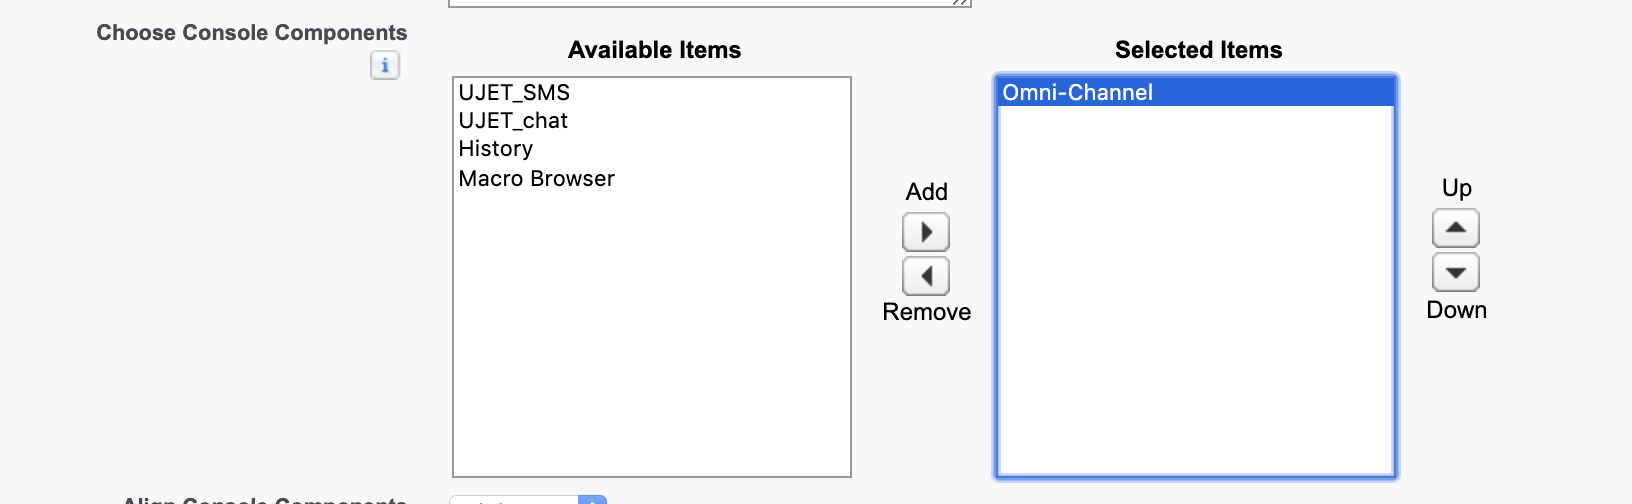Image resolution: width=1632 pixels, height=504 pixels.
Task: Select UJET_SMS in Available Items
Action: 514,93
